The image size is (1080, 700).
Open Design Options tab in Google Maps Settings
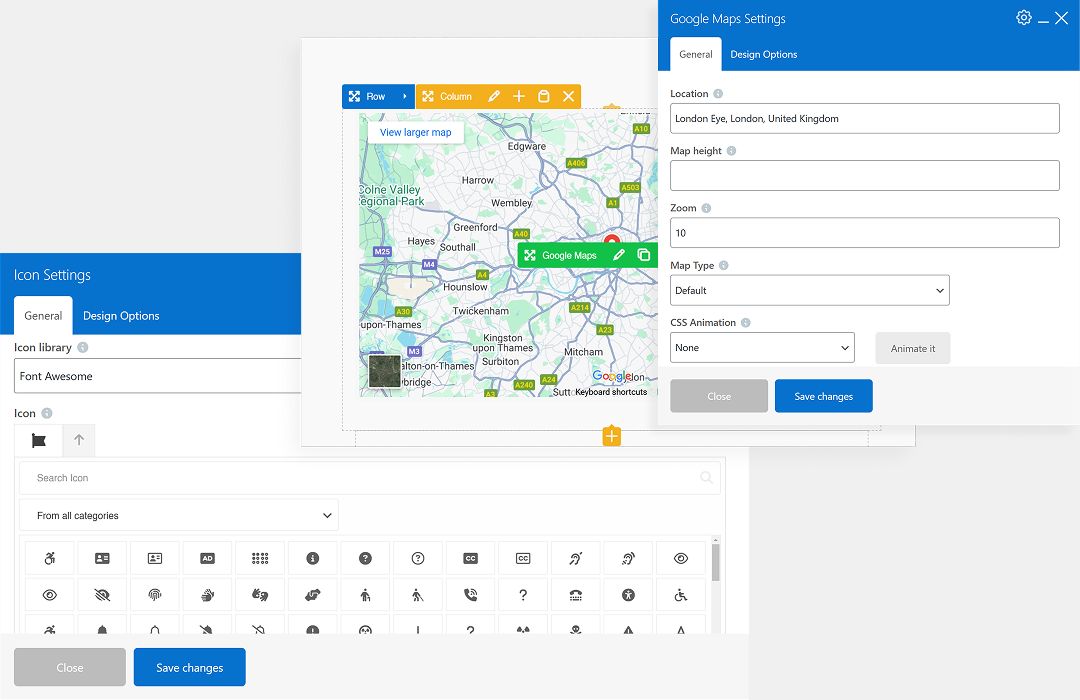coord(763,55)
